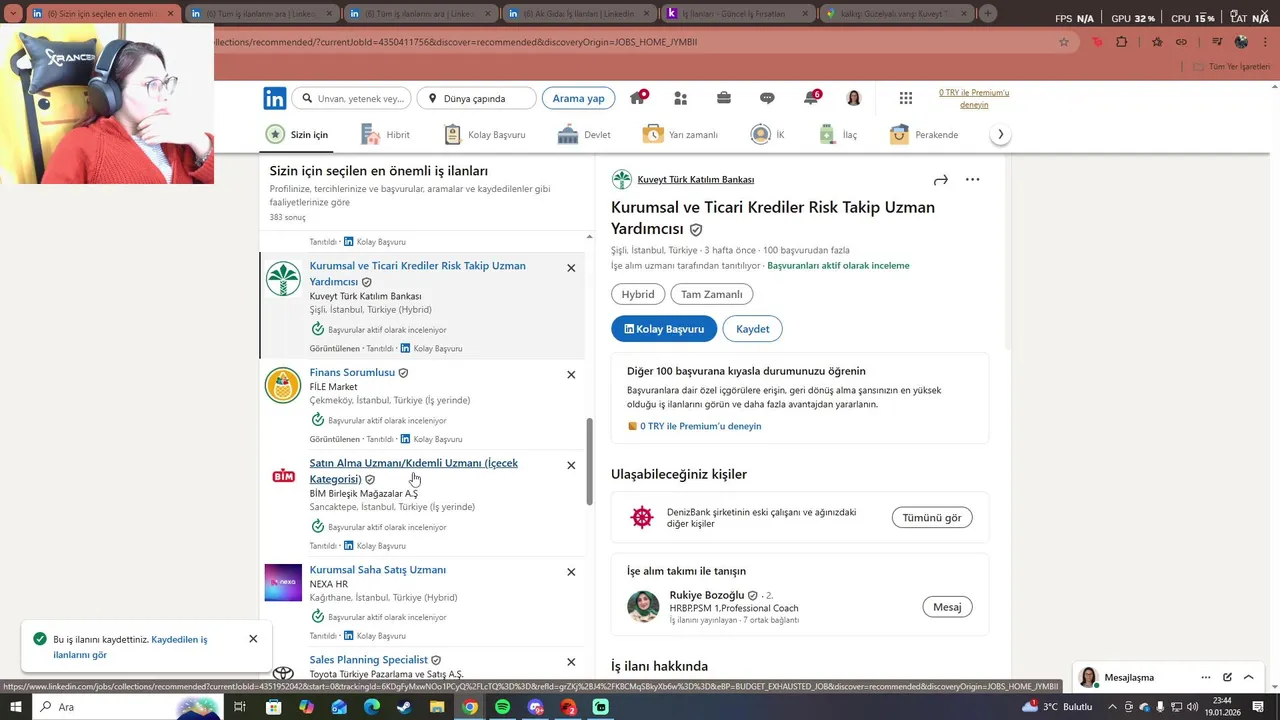The image size is (1280, 720).
Task: Open the profile avatar menu in navbar
Action: tap(854, 98)
